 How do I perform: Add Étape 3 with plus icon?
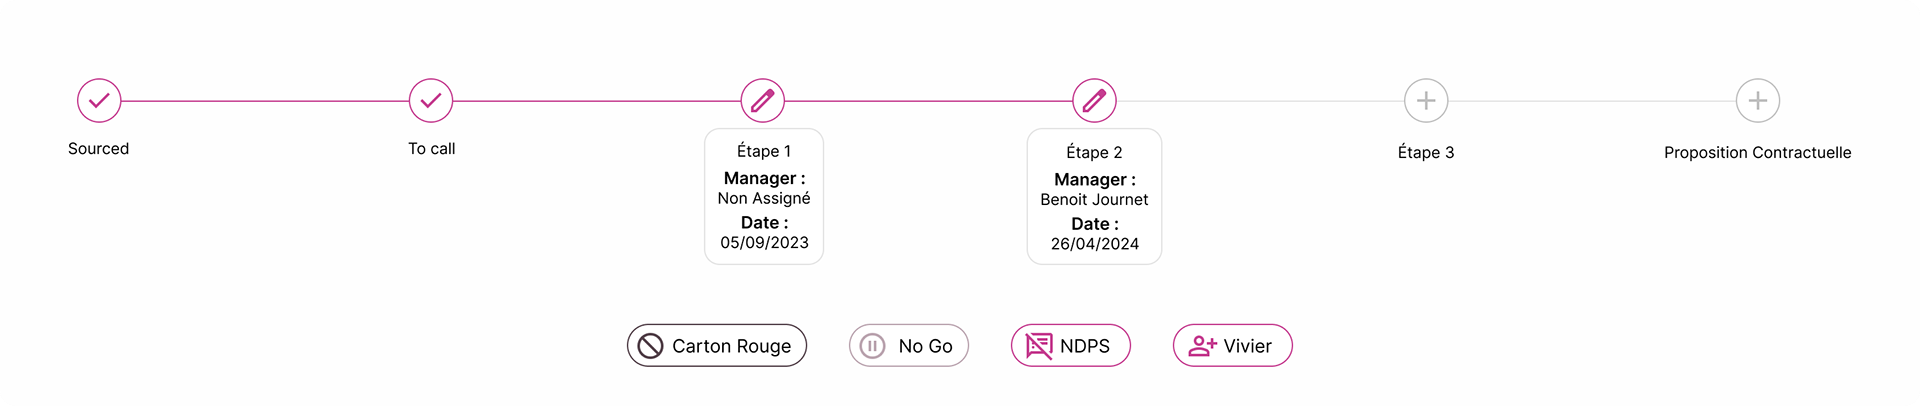[x=1426, y=101]
